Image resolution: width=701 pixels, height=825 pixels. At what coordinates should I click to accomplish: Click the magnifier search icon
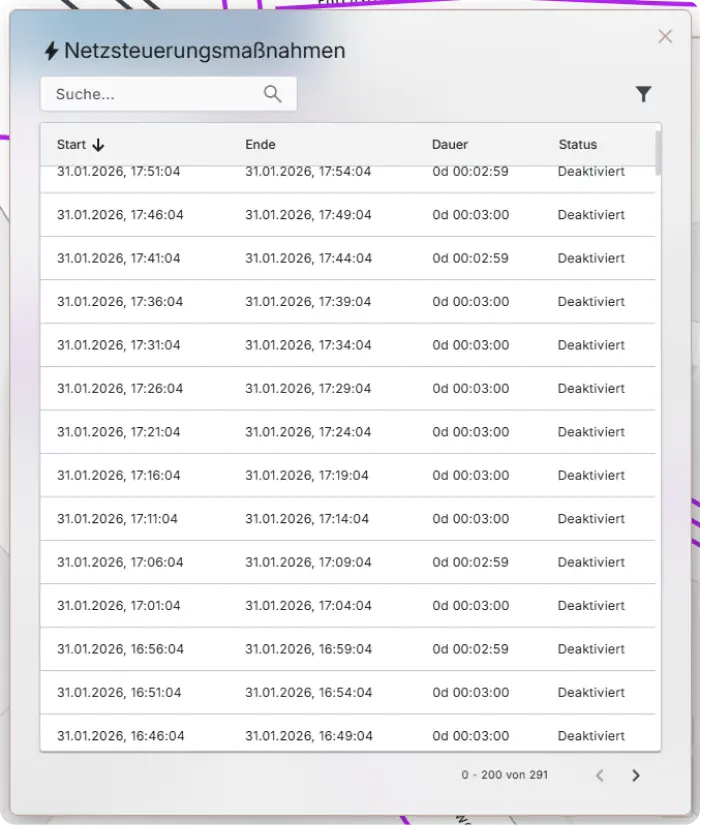pos(272,94)
